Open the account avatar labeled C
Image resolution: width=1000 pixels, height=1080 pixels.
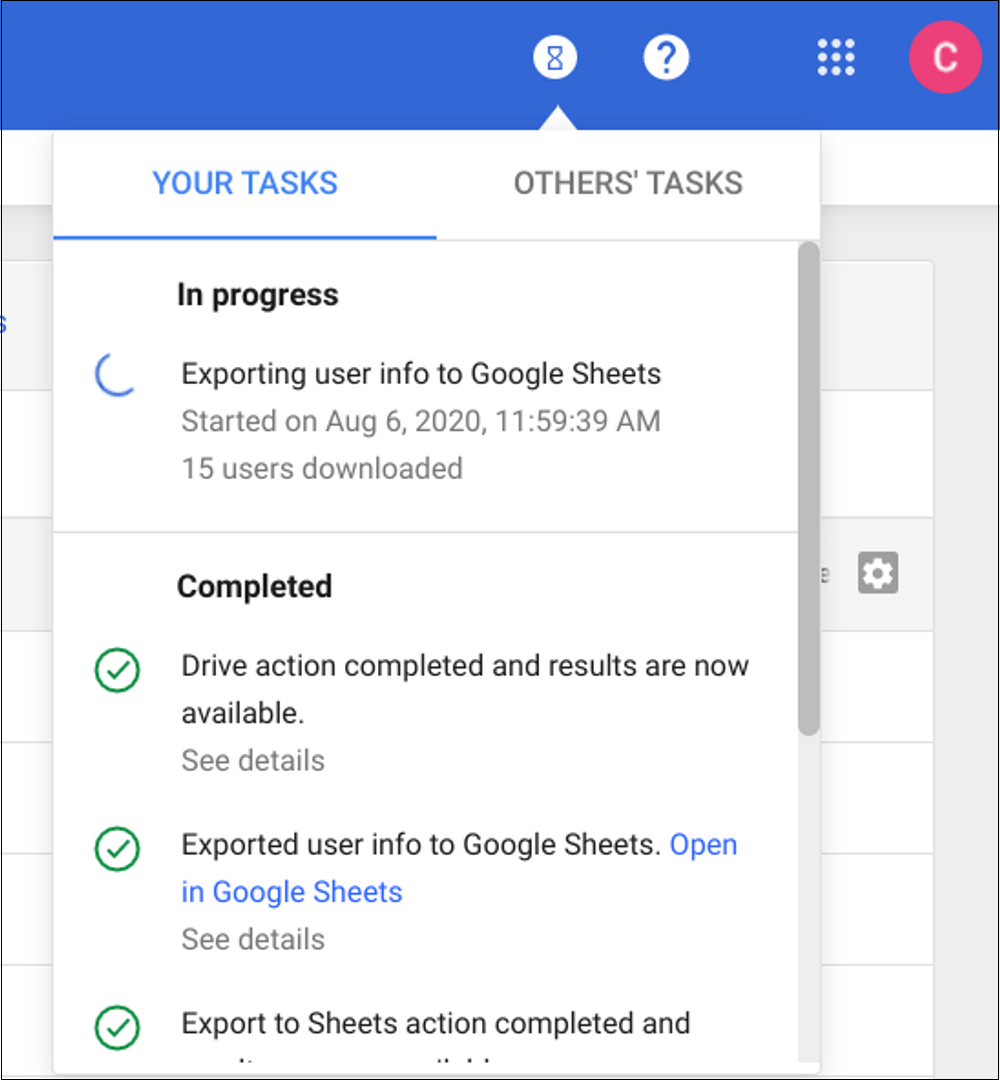click(x=944, y=59)
